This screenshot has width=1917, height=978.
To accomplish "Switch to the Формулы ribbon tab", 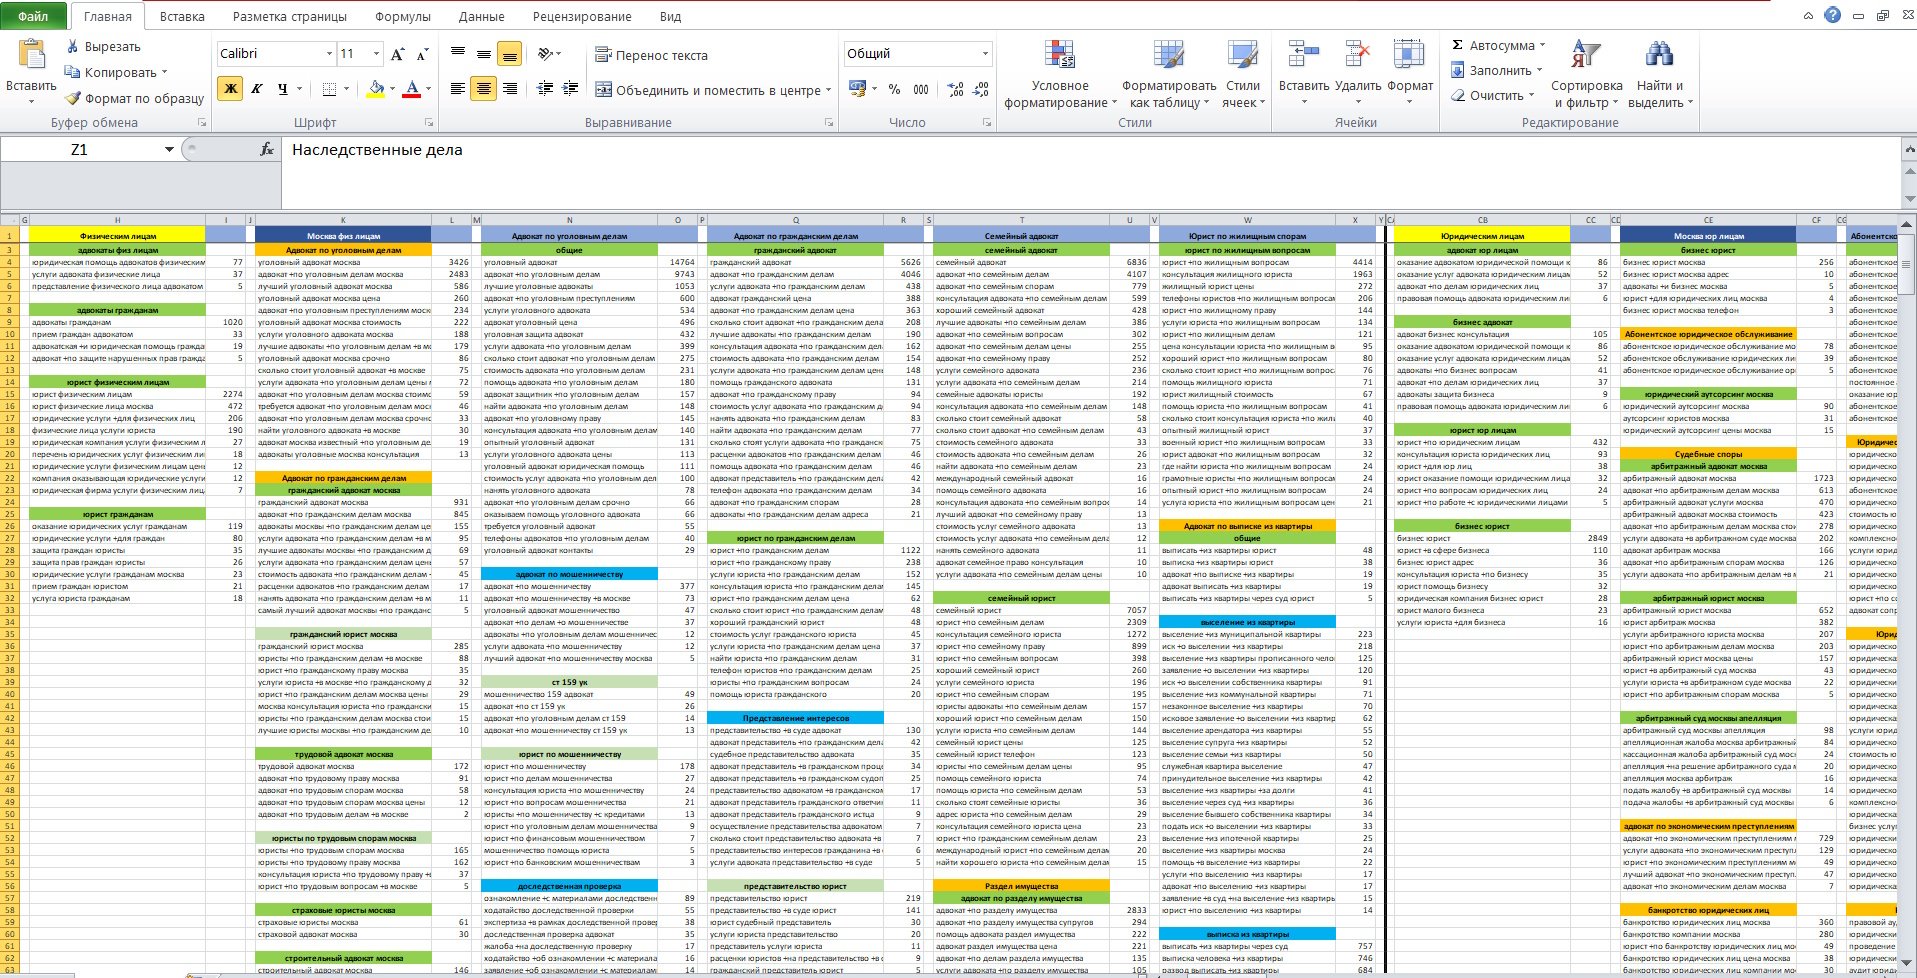I will coord(403,16).
